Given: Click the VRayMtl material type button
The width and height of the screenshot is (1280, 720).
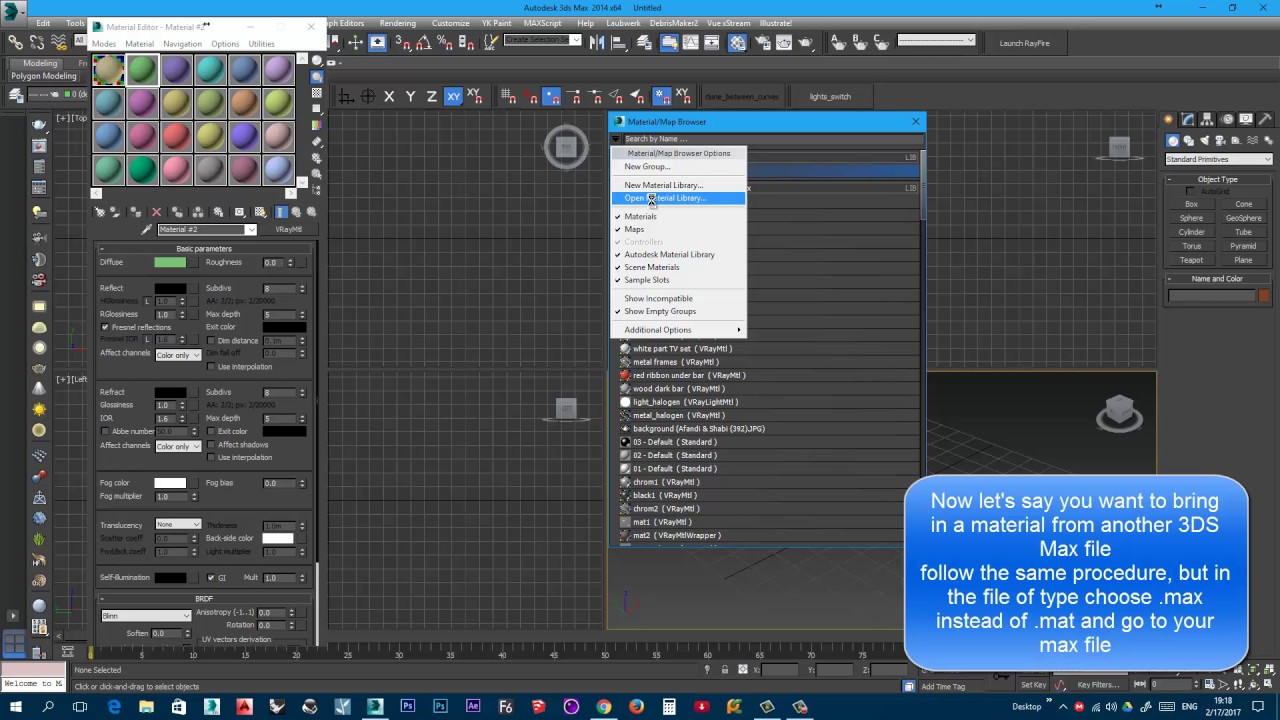Looking at the screenshot, I should click(x=288, y=230).
